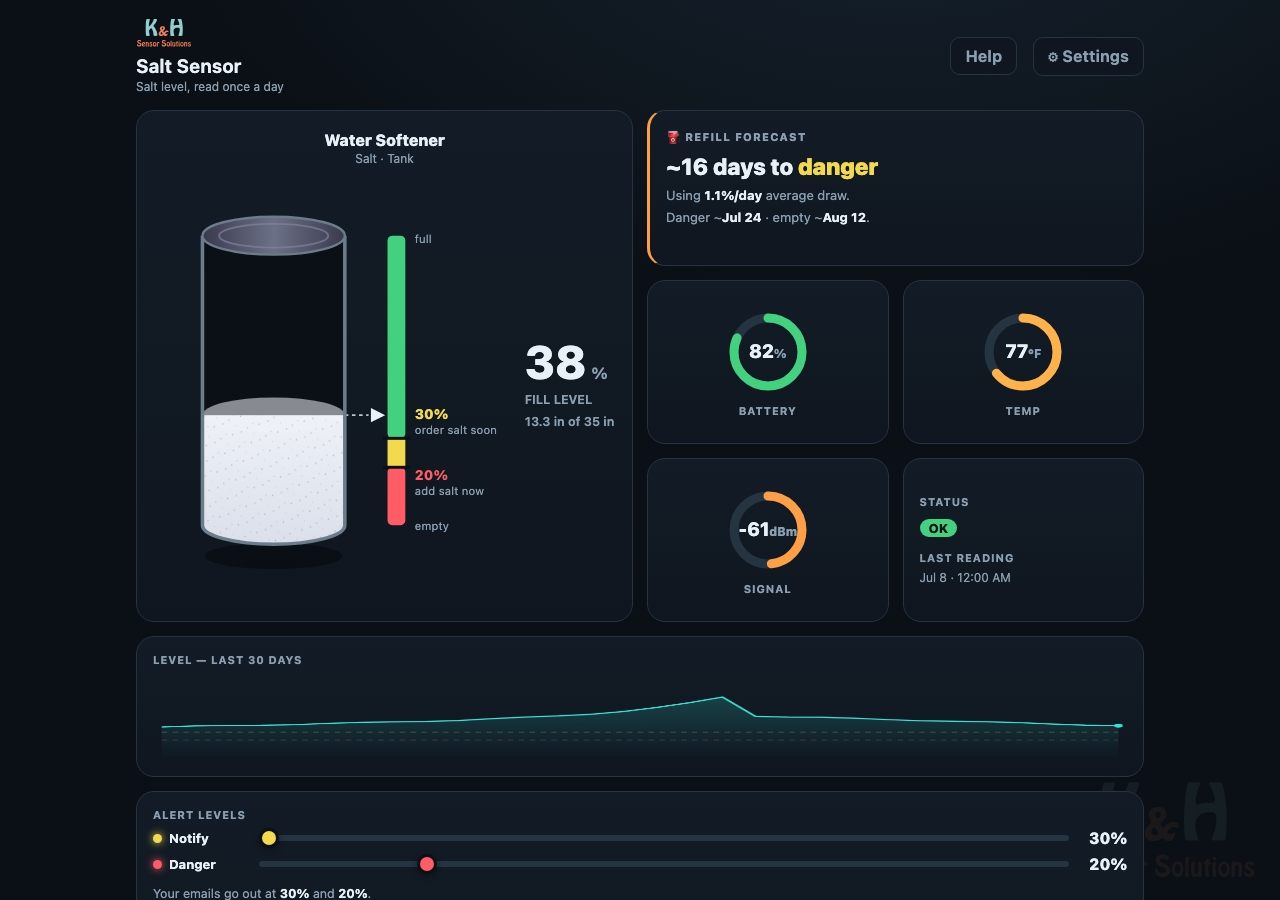Click the white arrow level pointer
The image size is (1280, 900).
(377, 415)
